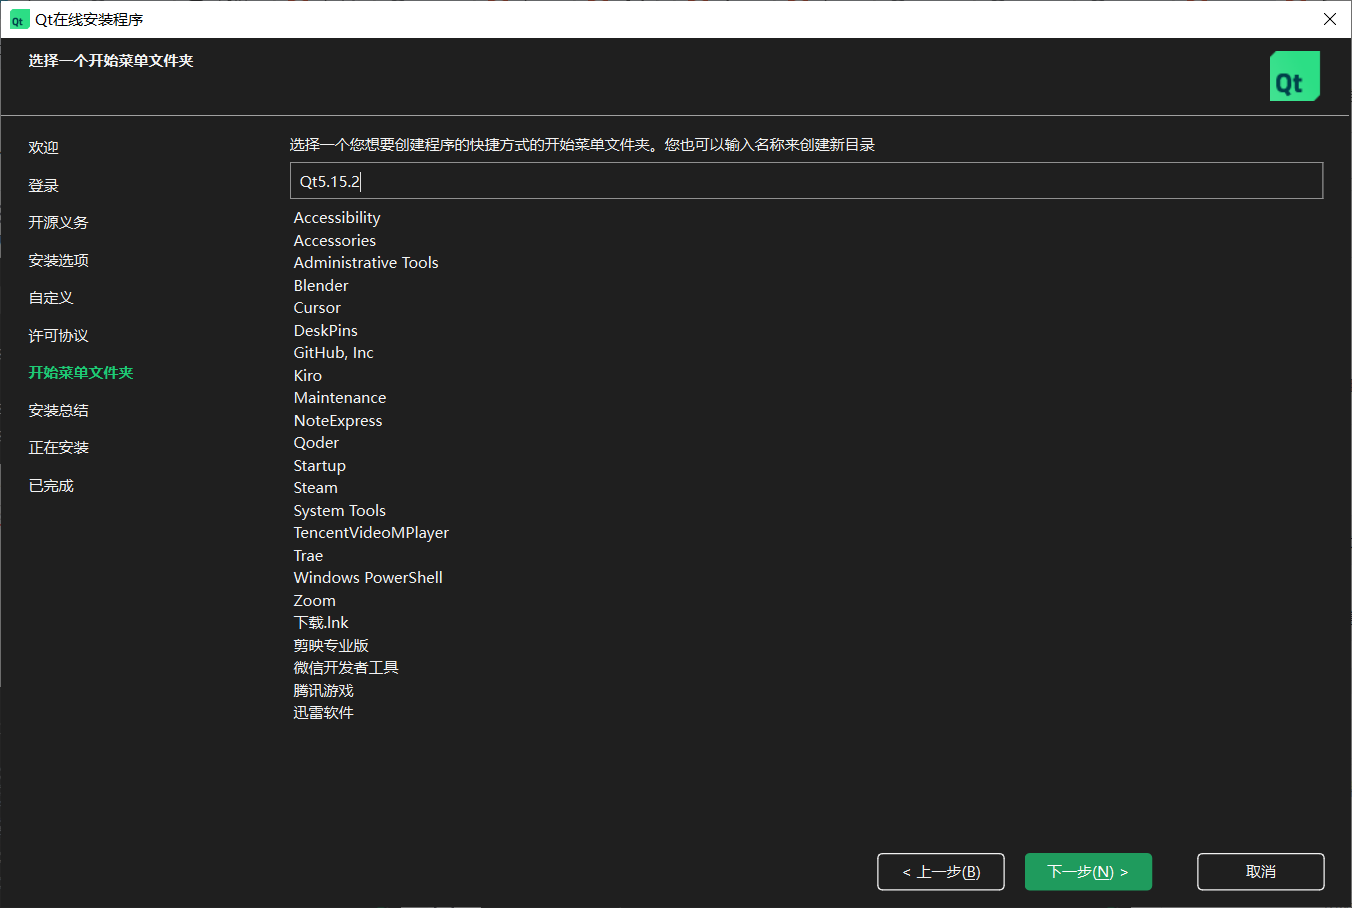Select Kiro folder in list
This screenshot has height=908, width=1352.
[x=308, y=376]
